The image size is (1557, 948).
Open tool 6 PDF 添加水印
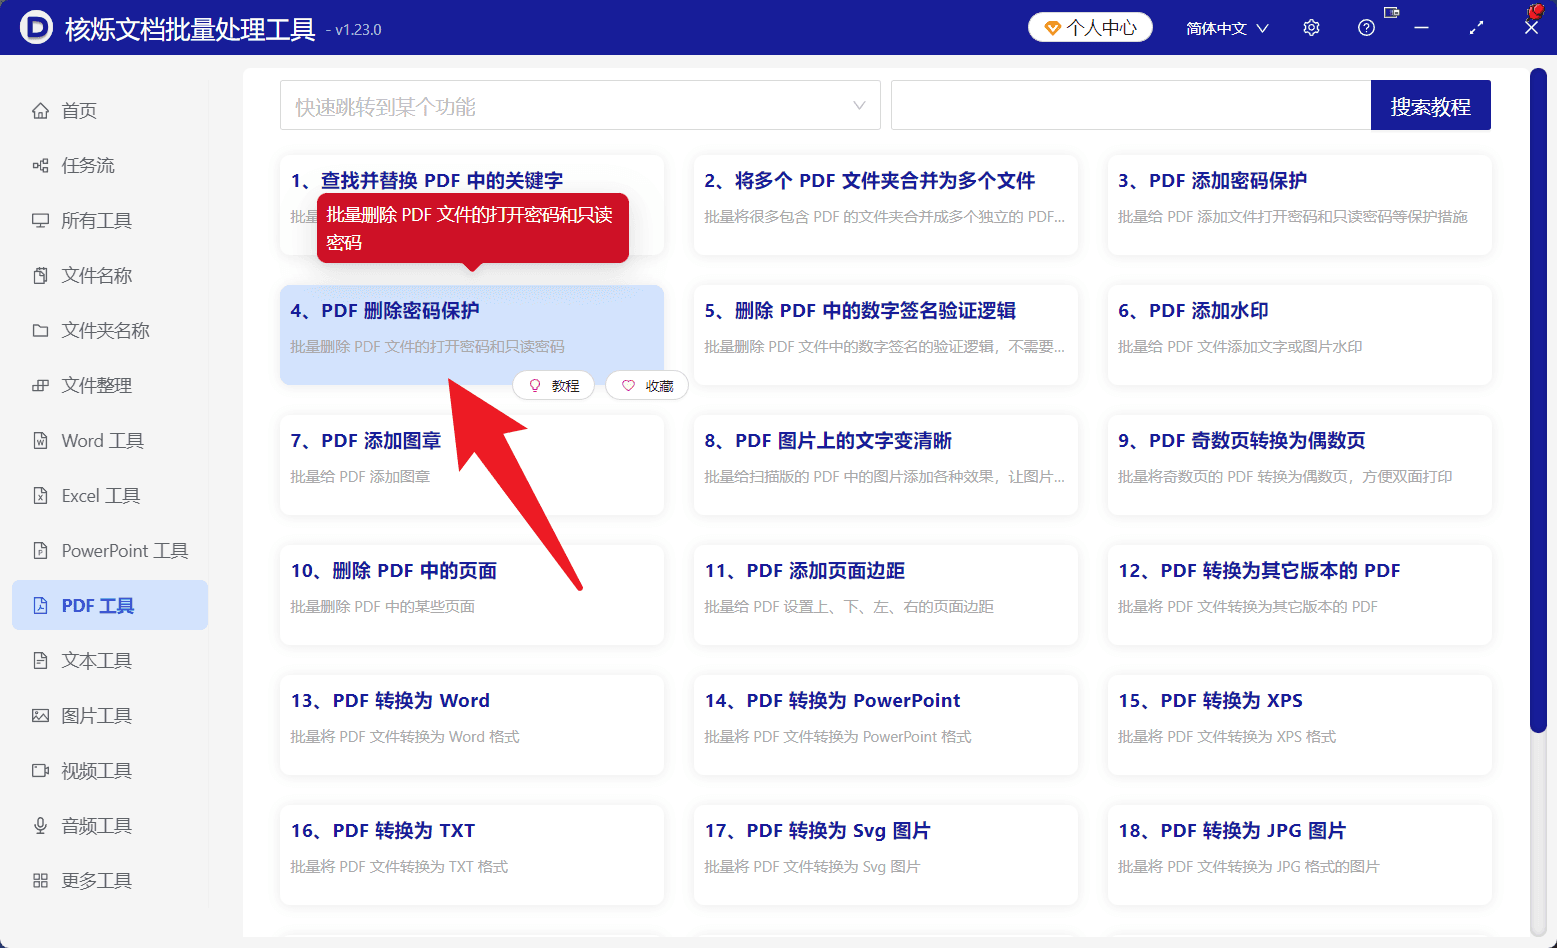pos(1300,335)
